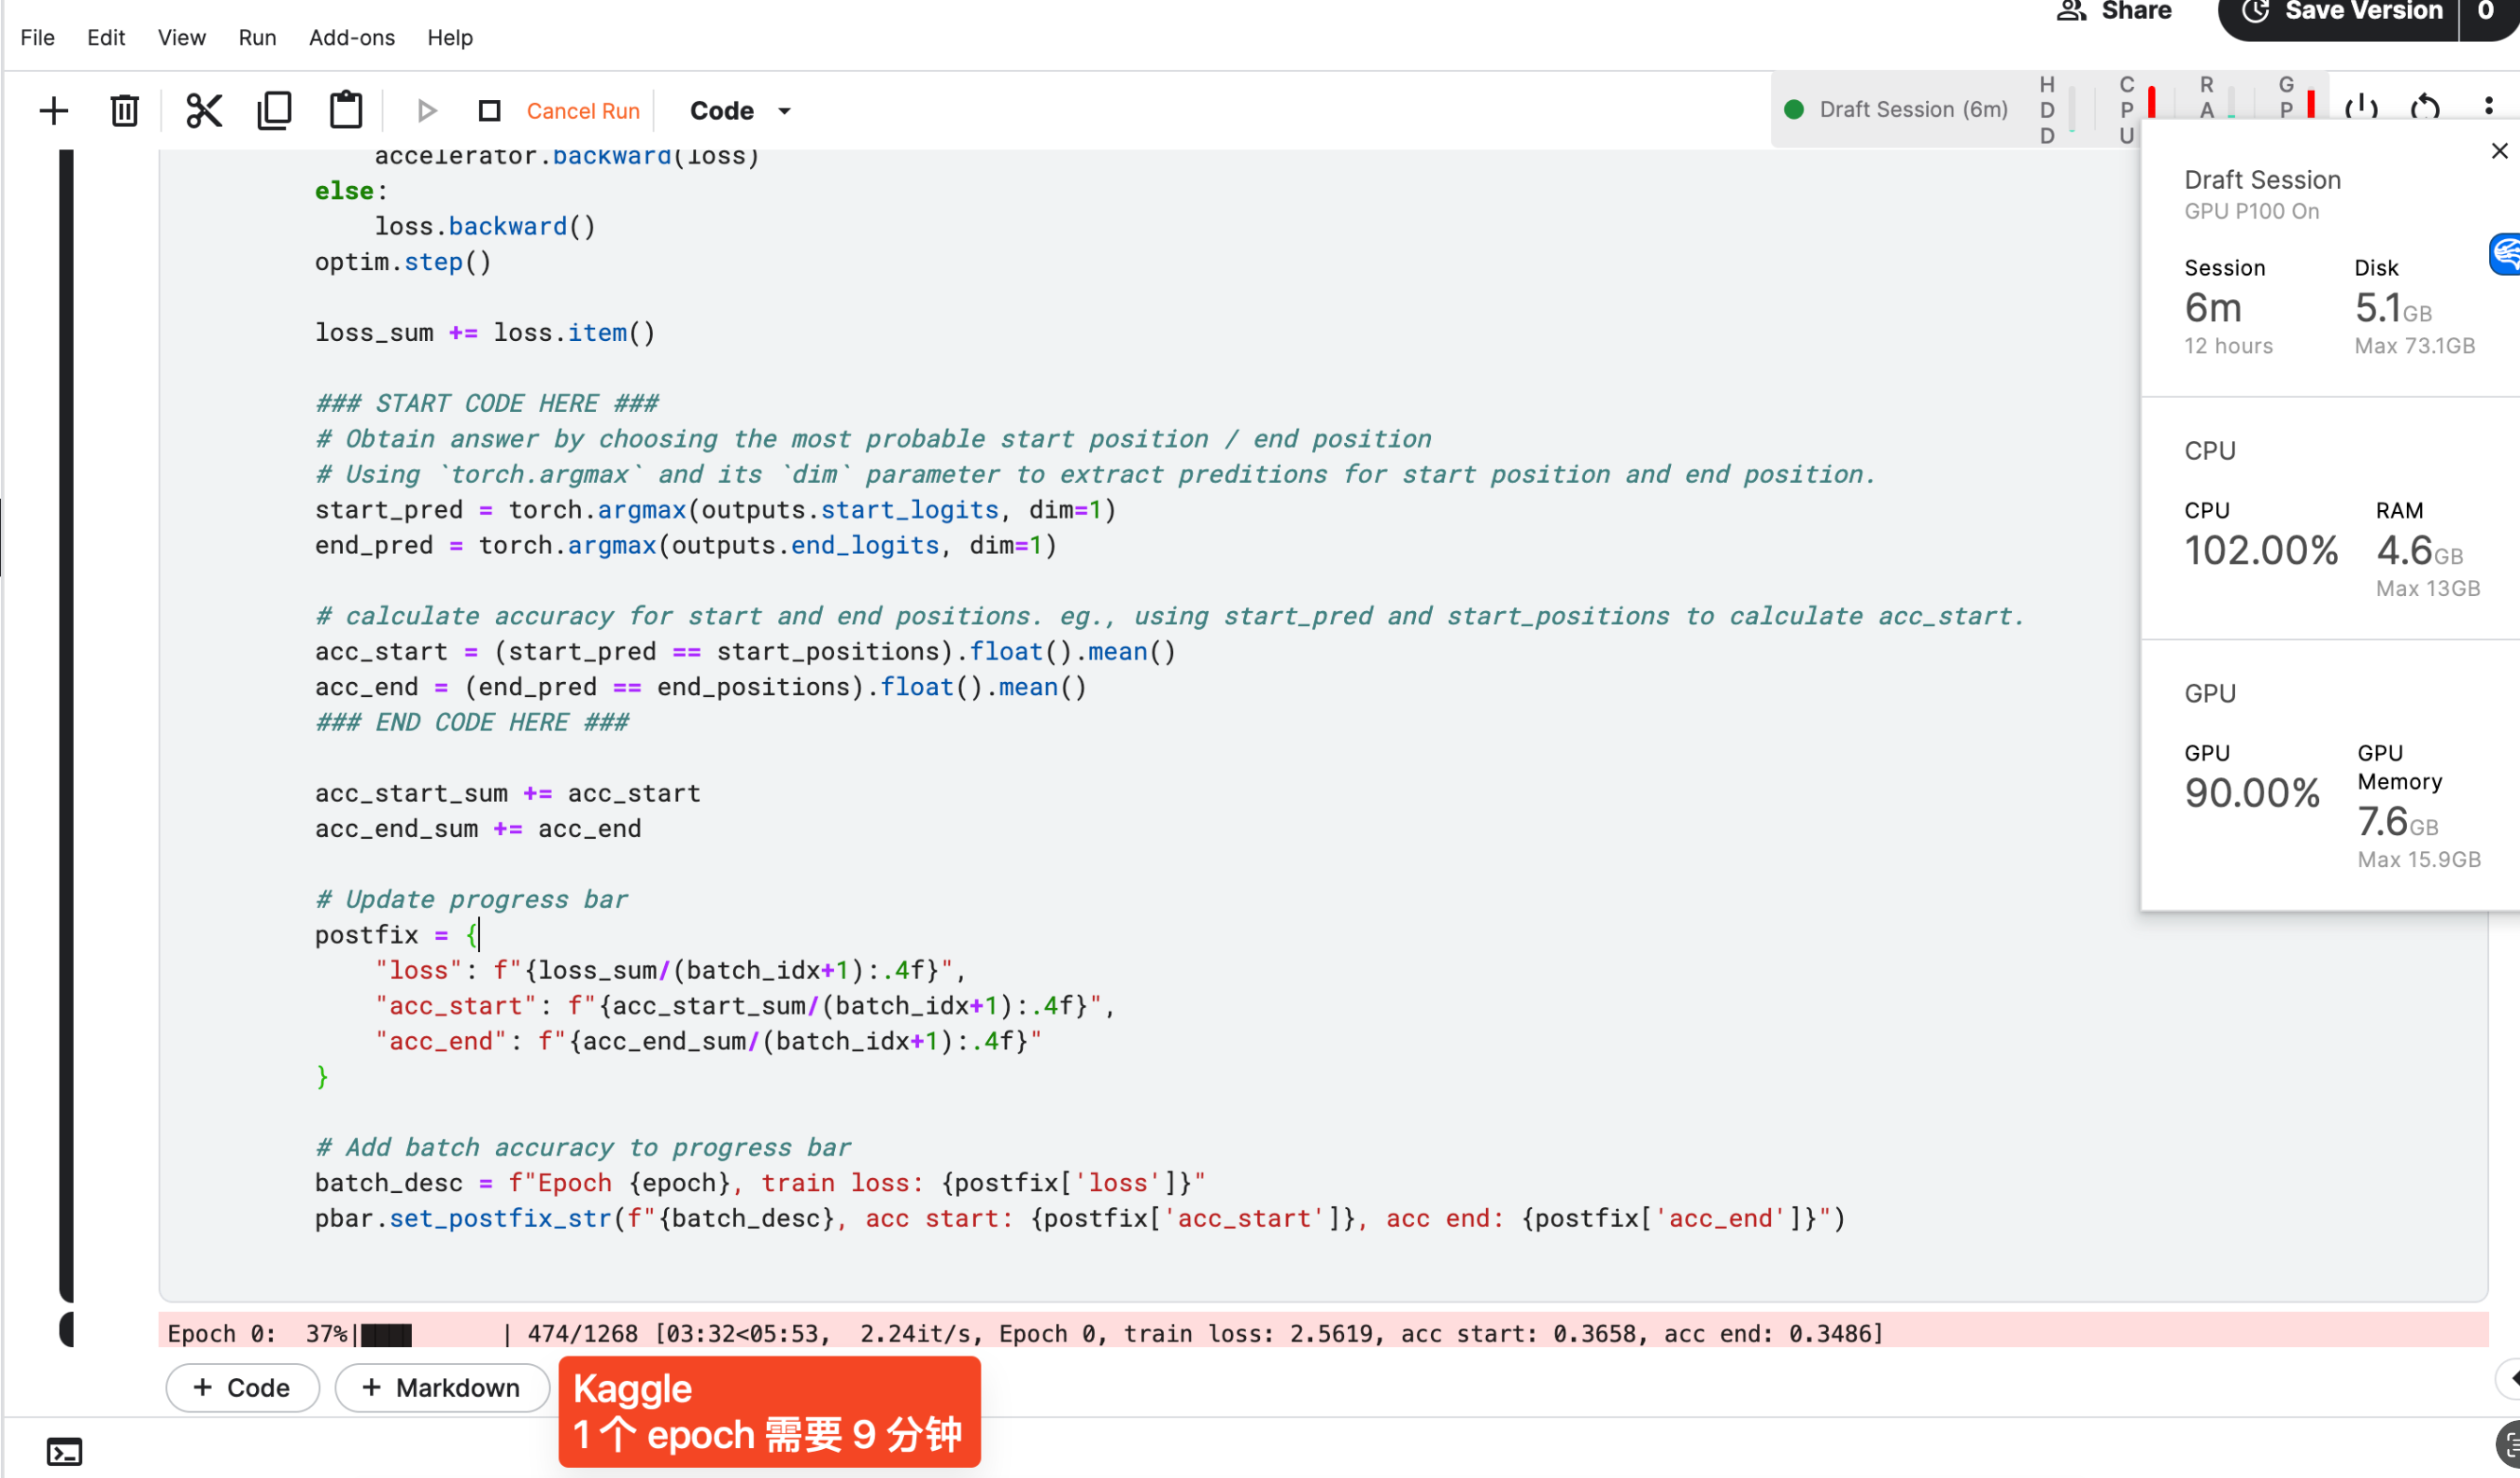The width and height of the screenshot is (2520, 1478).
Task: Open the console with the terminal icon
Action: pyautogui.click(x=64, y=1452)
